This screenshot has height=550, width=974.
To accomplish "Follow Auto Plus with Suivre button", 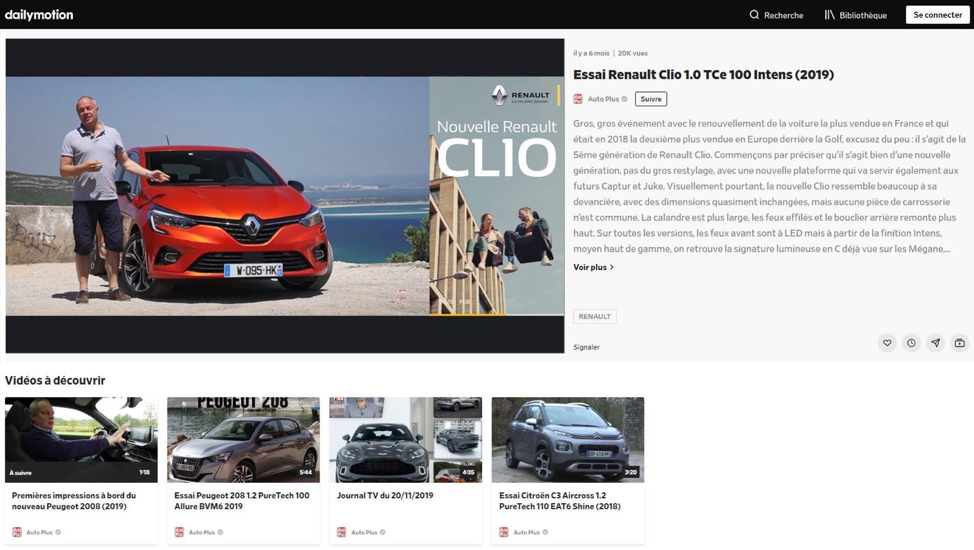I will tap(650, 99).
